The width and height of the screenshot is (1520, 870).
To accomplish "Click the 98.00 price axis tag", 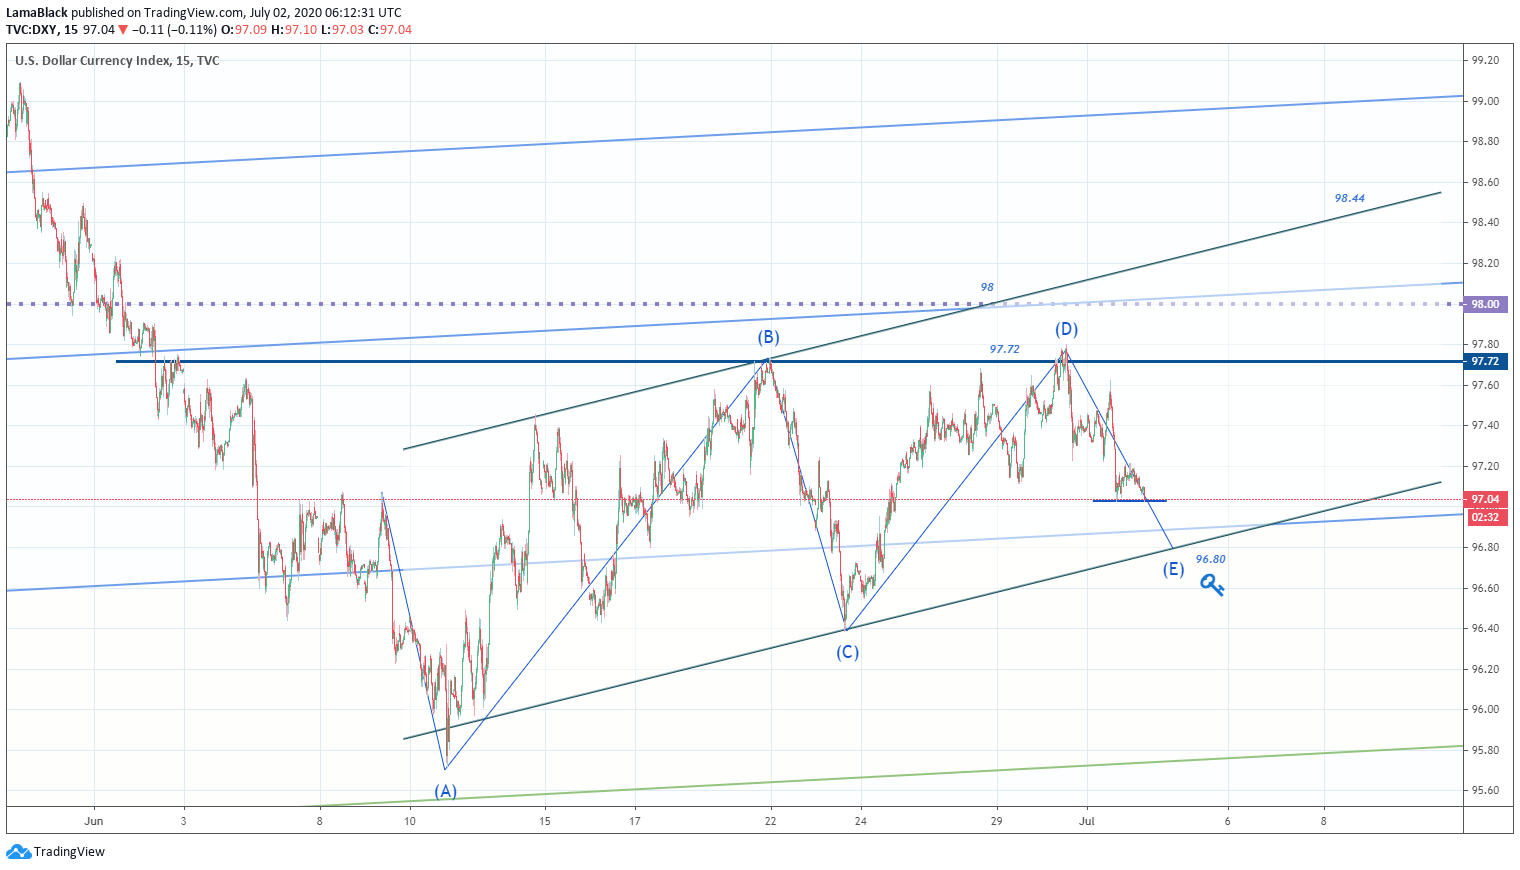I will 1485,304.
